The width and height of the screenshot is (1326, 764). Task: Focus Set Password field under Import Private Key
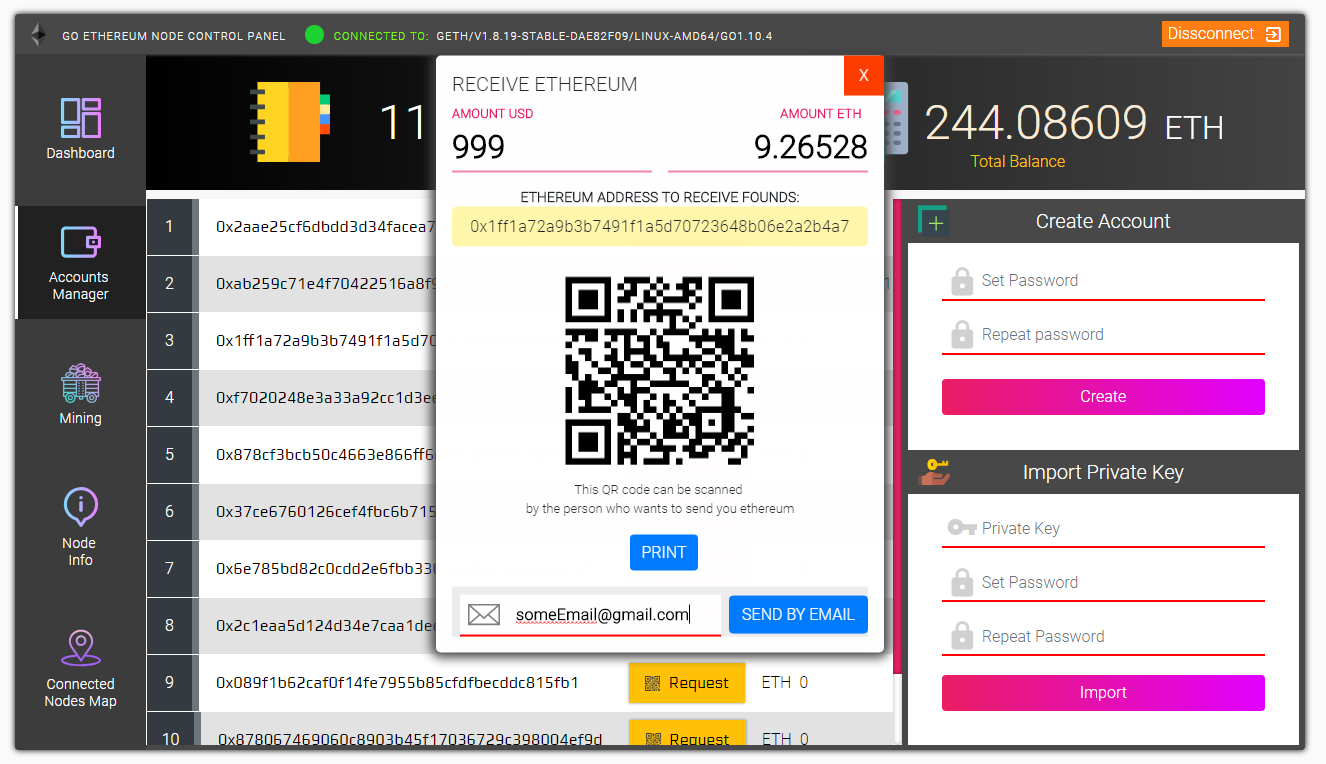[x=1103, y=583]
